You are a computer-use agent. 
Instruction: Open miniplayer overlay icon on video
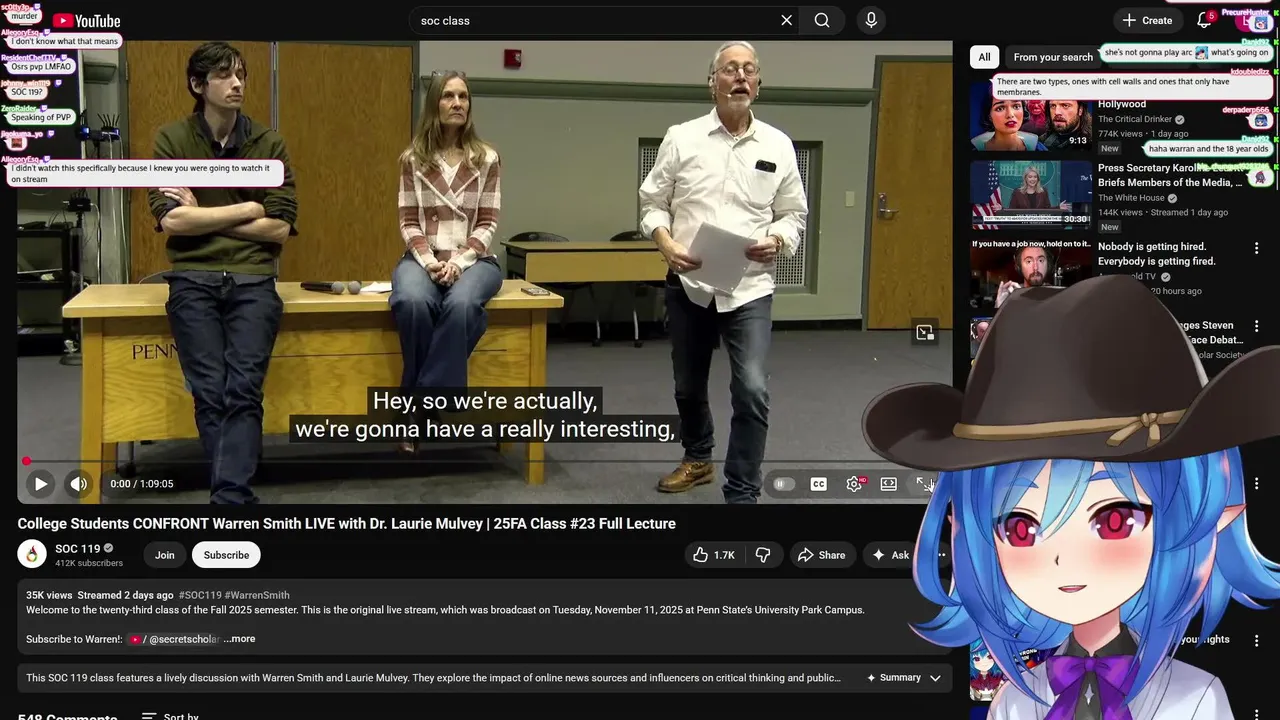[925, 332]
